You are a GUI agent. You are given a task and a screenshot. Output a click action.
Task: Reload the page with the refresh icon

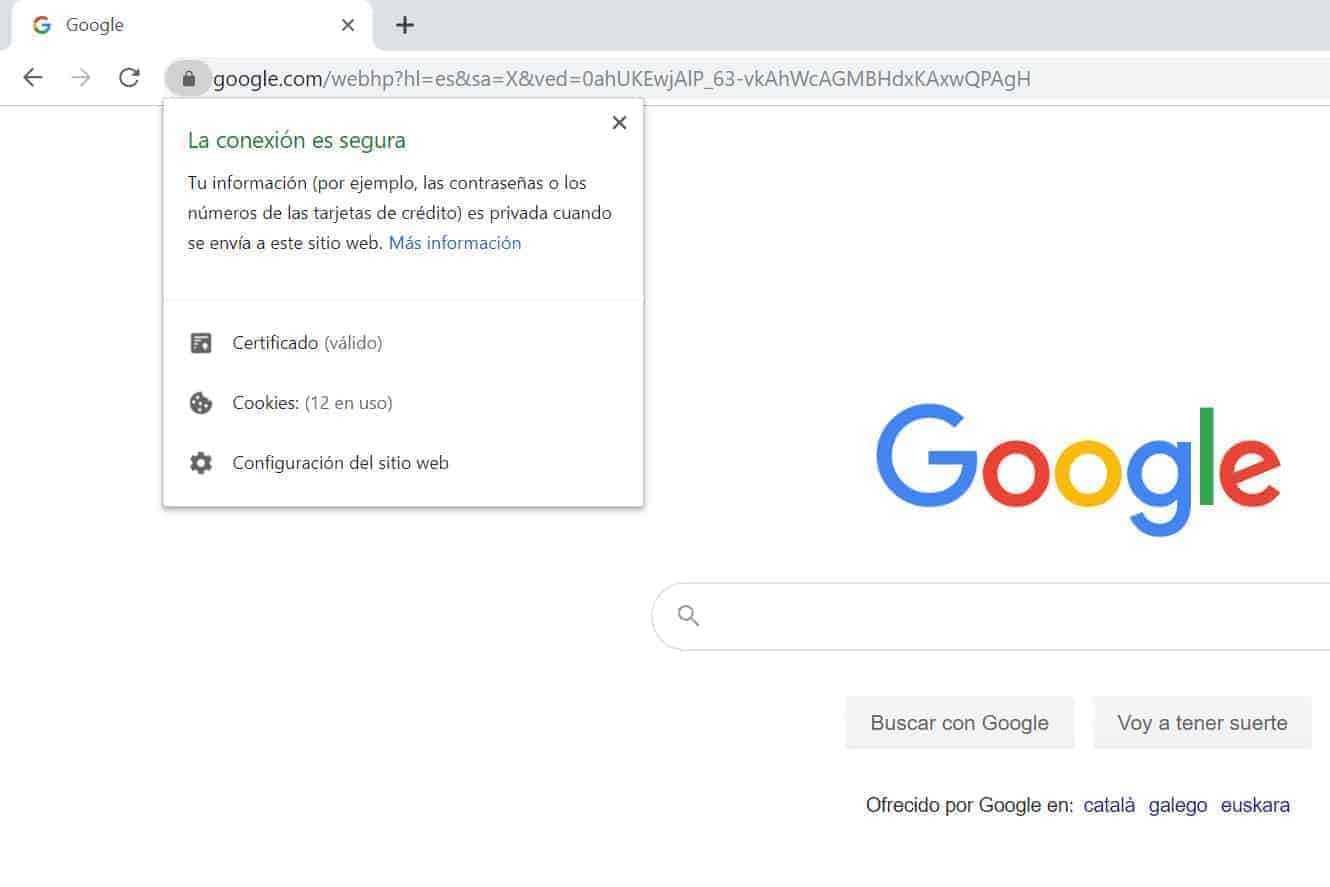tap(129, 78)
